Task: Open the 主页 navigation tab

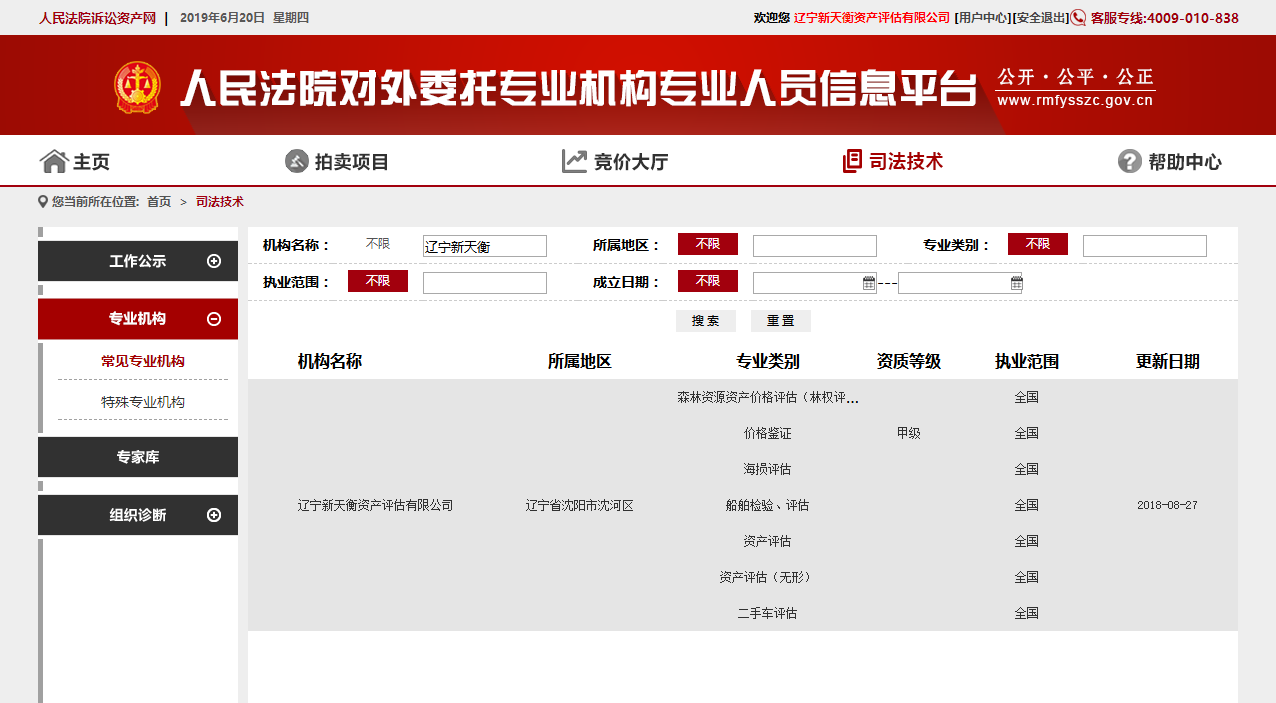Action: tap(75, 161)
